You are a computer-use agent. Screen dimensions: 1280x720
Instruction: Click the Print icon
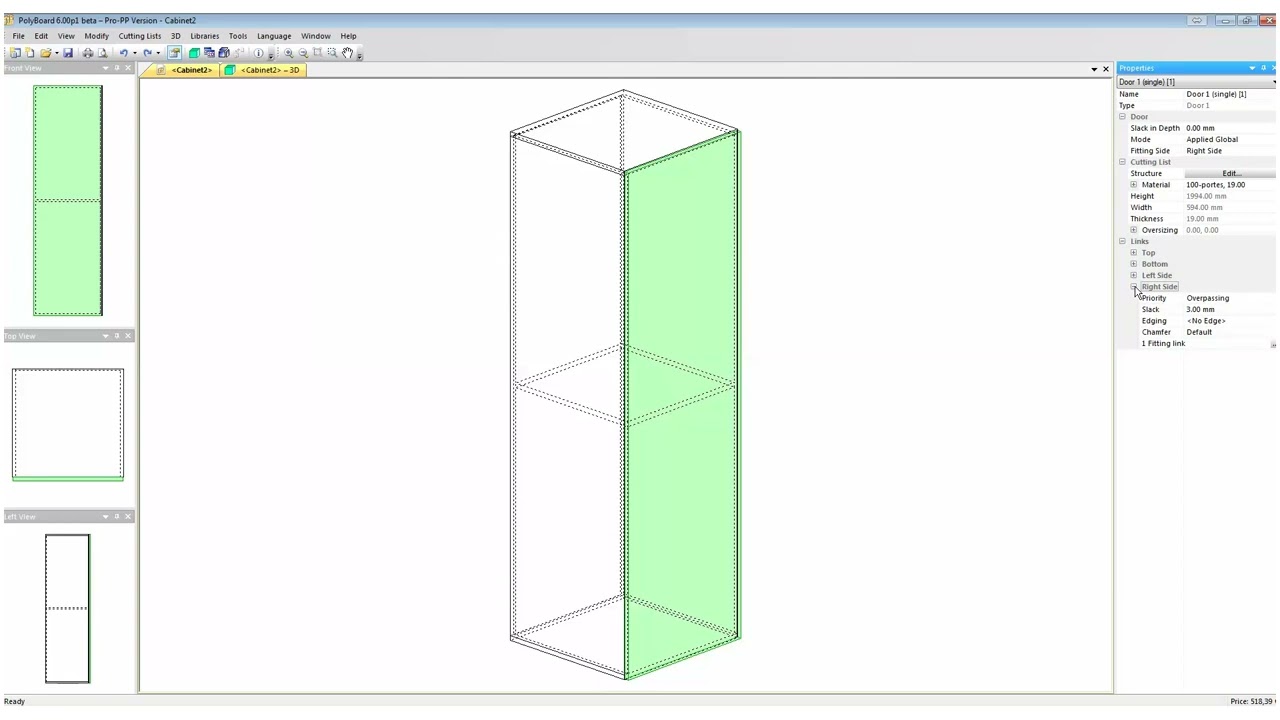tap(88, 53)
